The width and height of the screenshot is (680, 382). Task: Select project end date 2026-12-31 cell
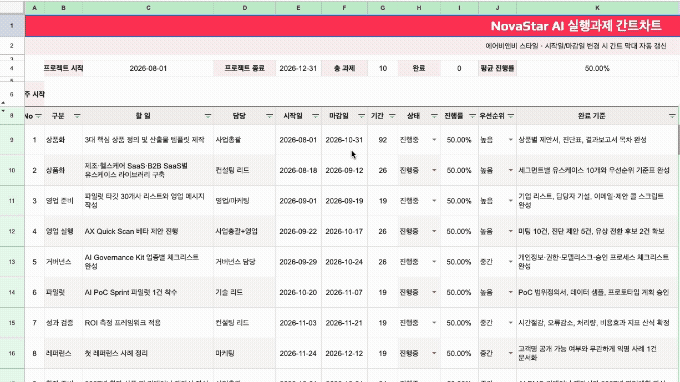pyautogui.click(x=298, y=68)
